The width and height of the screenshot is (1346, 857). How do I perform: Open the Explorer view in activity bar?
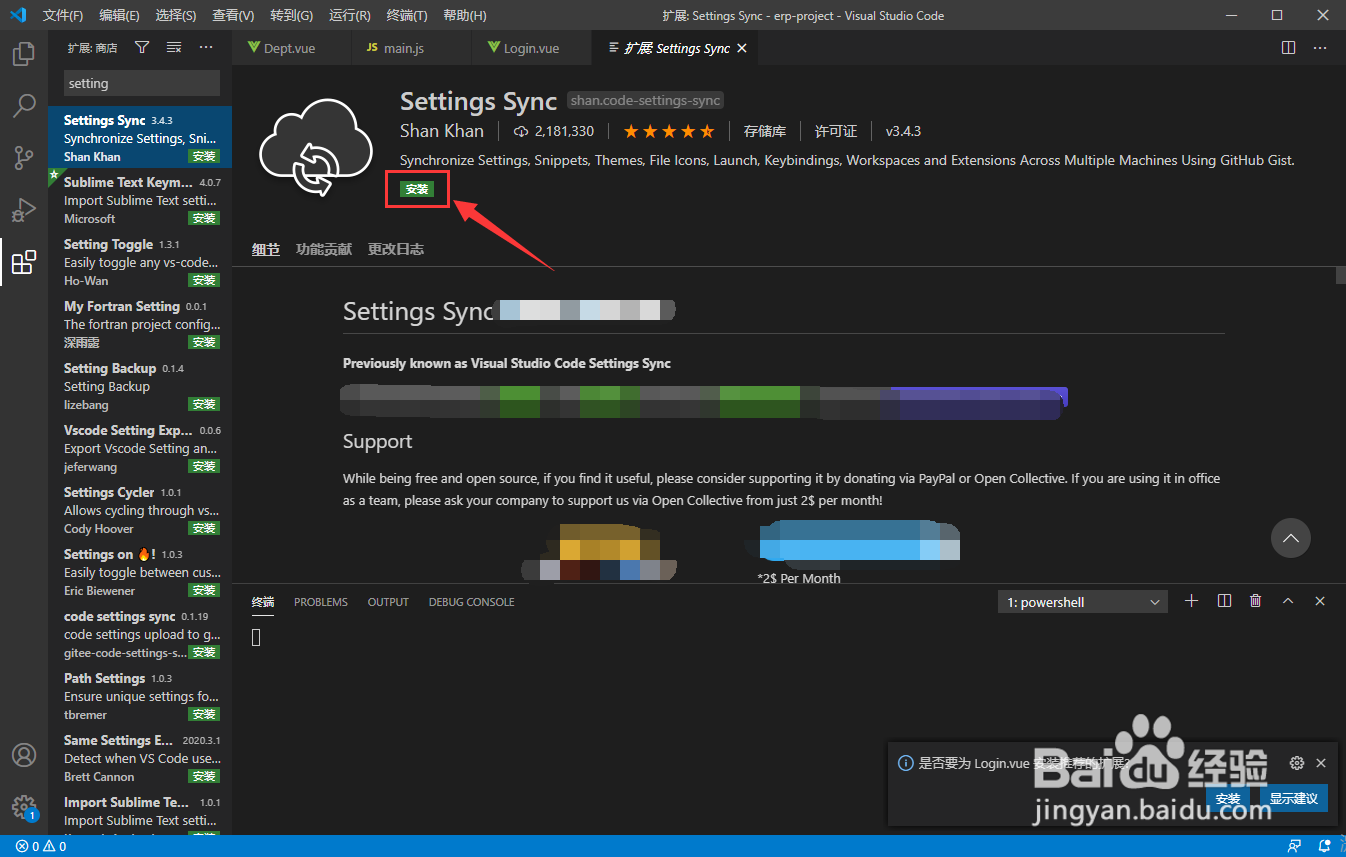click(x=24, y=54)
